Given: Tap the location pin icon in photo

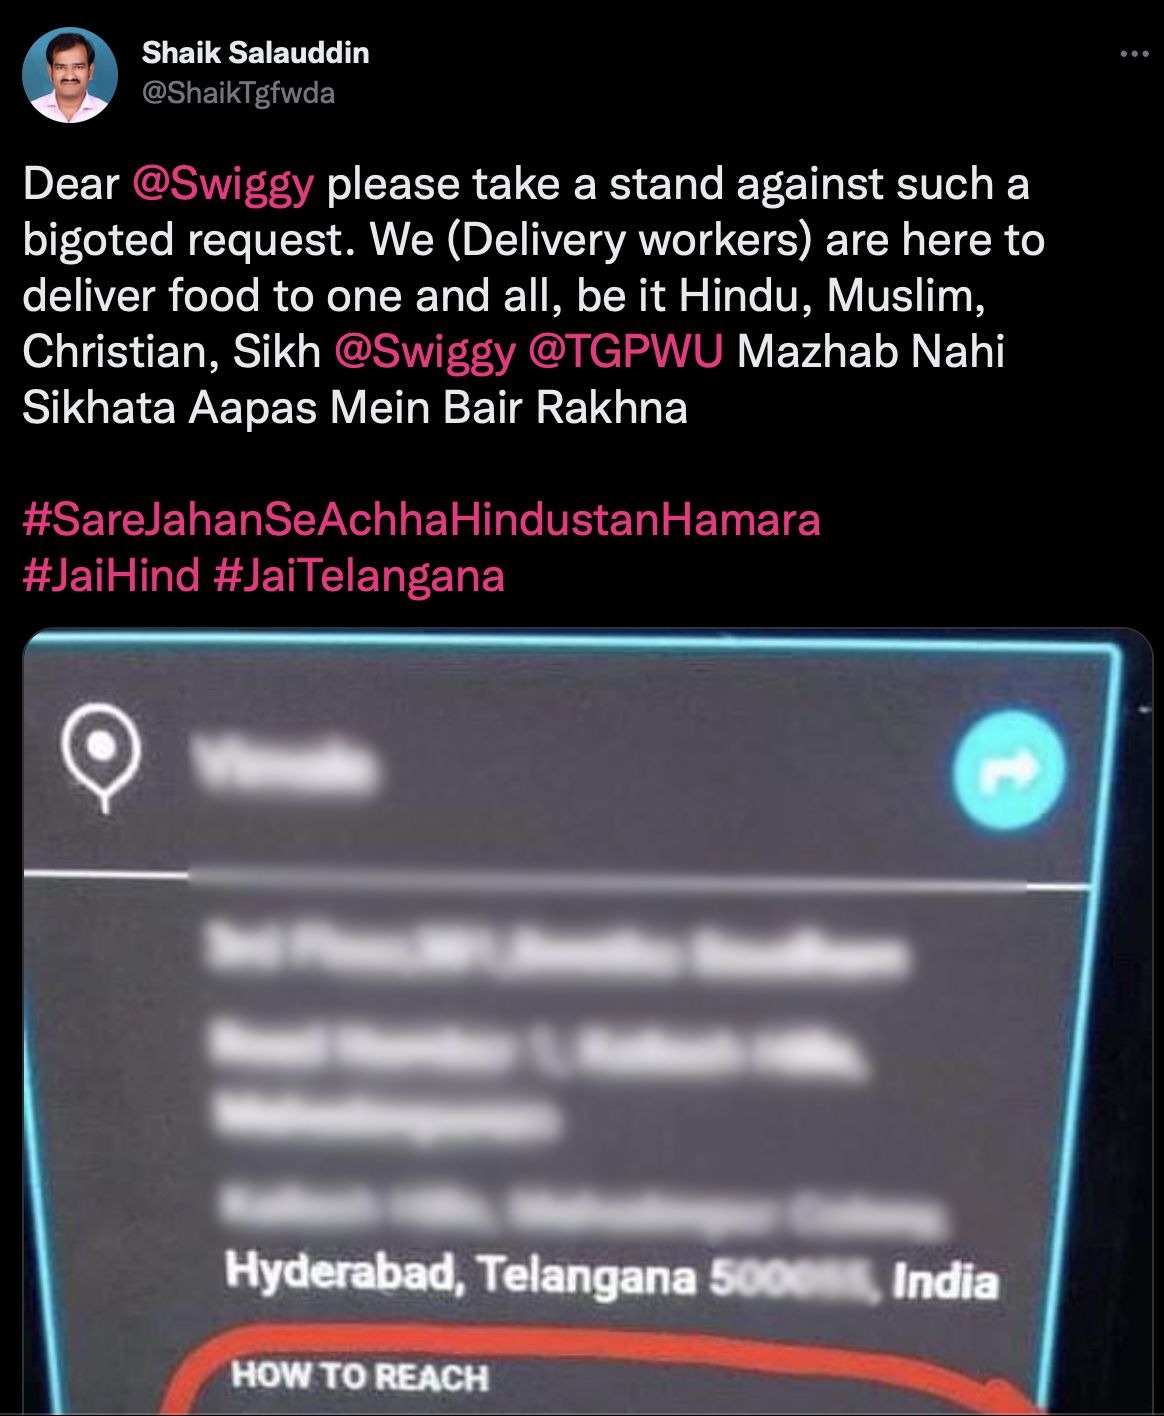Looking at the screenshot, I should 100,756.
